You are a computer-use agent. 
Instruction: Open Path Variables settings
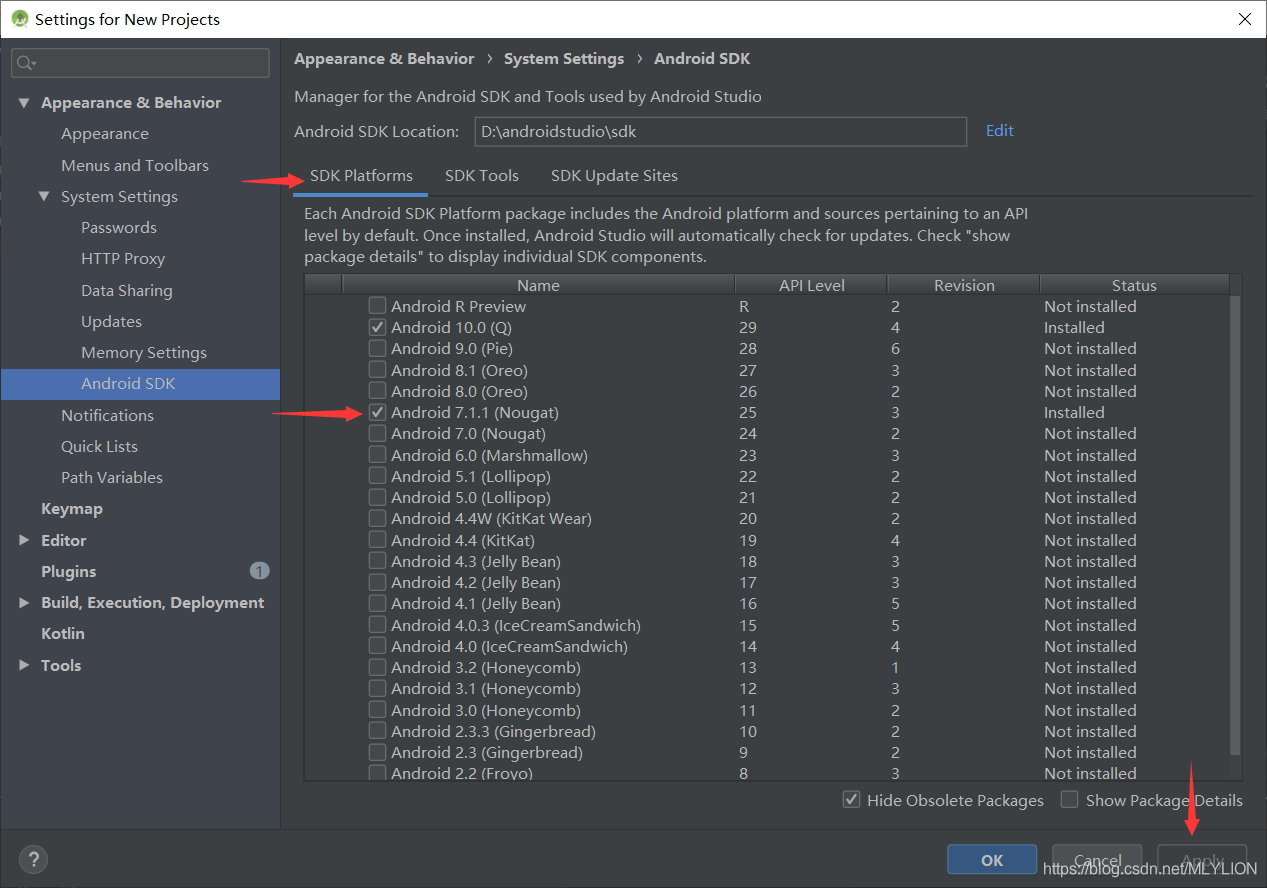(x=112, y=478)
